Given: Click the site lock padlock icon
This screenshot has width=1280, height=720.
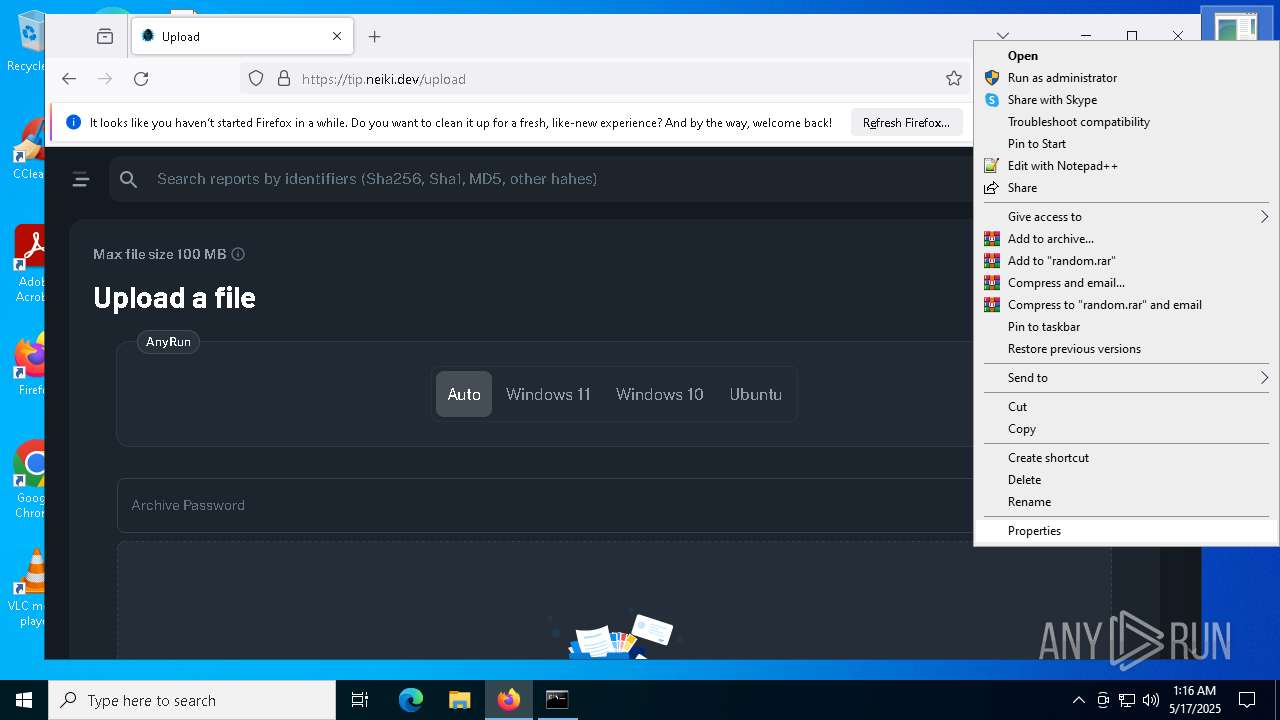Looking at the screenshot, I should point(283,78).
